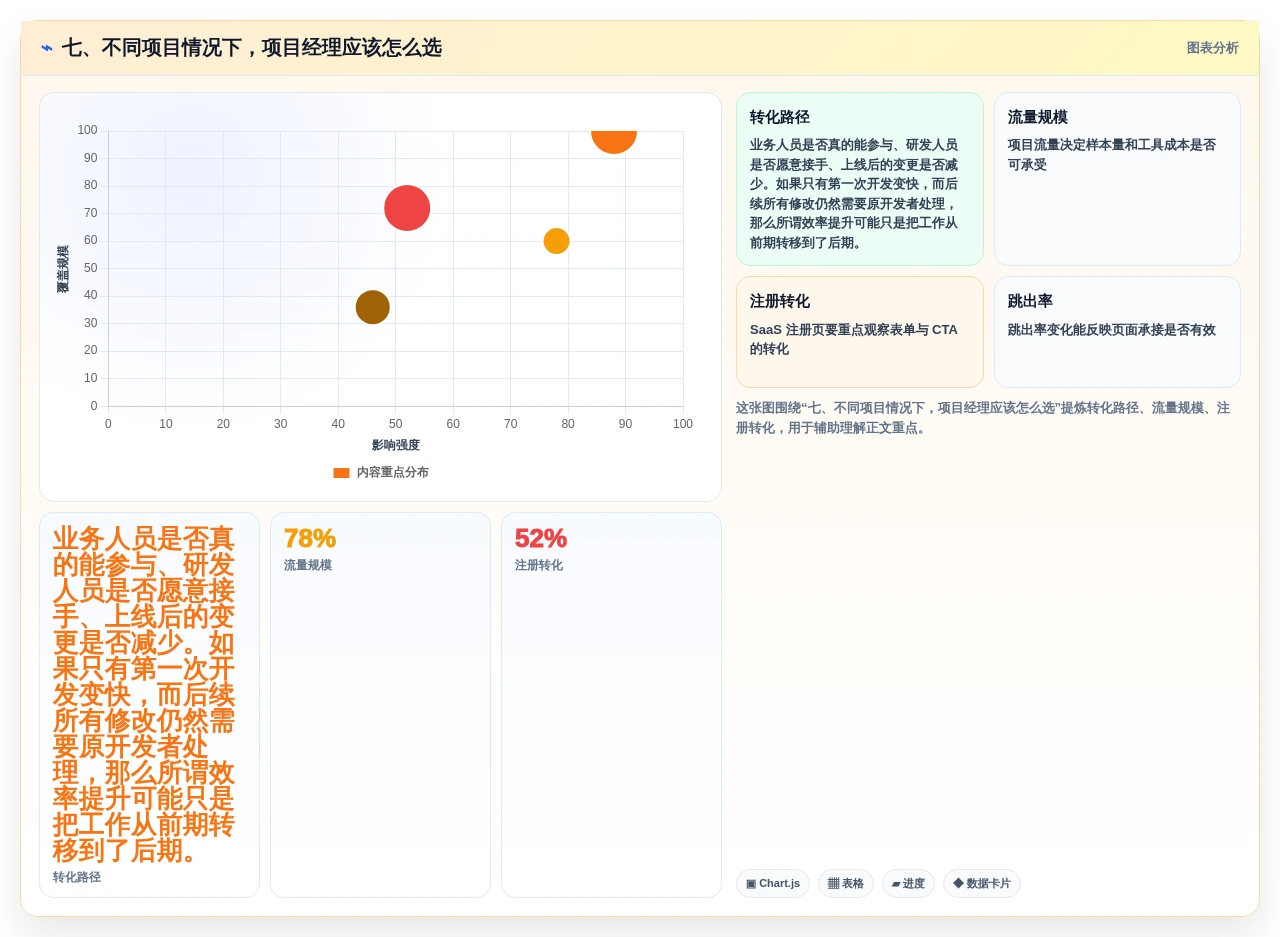Screen dimensions: 1280x937
Task: Click the red bubble in the scatter chart
Action: [x=407, y=208]
